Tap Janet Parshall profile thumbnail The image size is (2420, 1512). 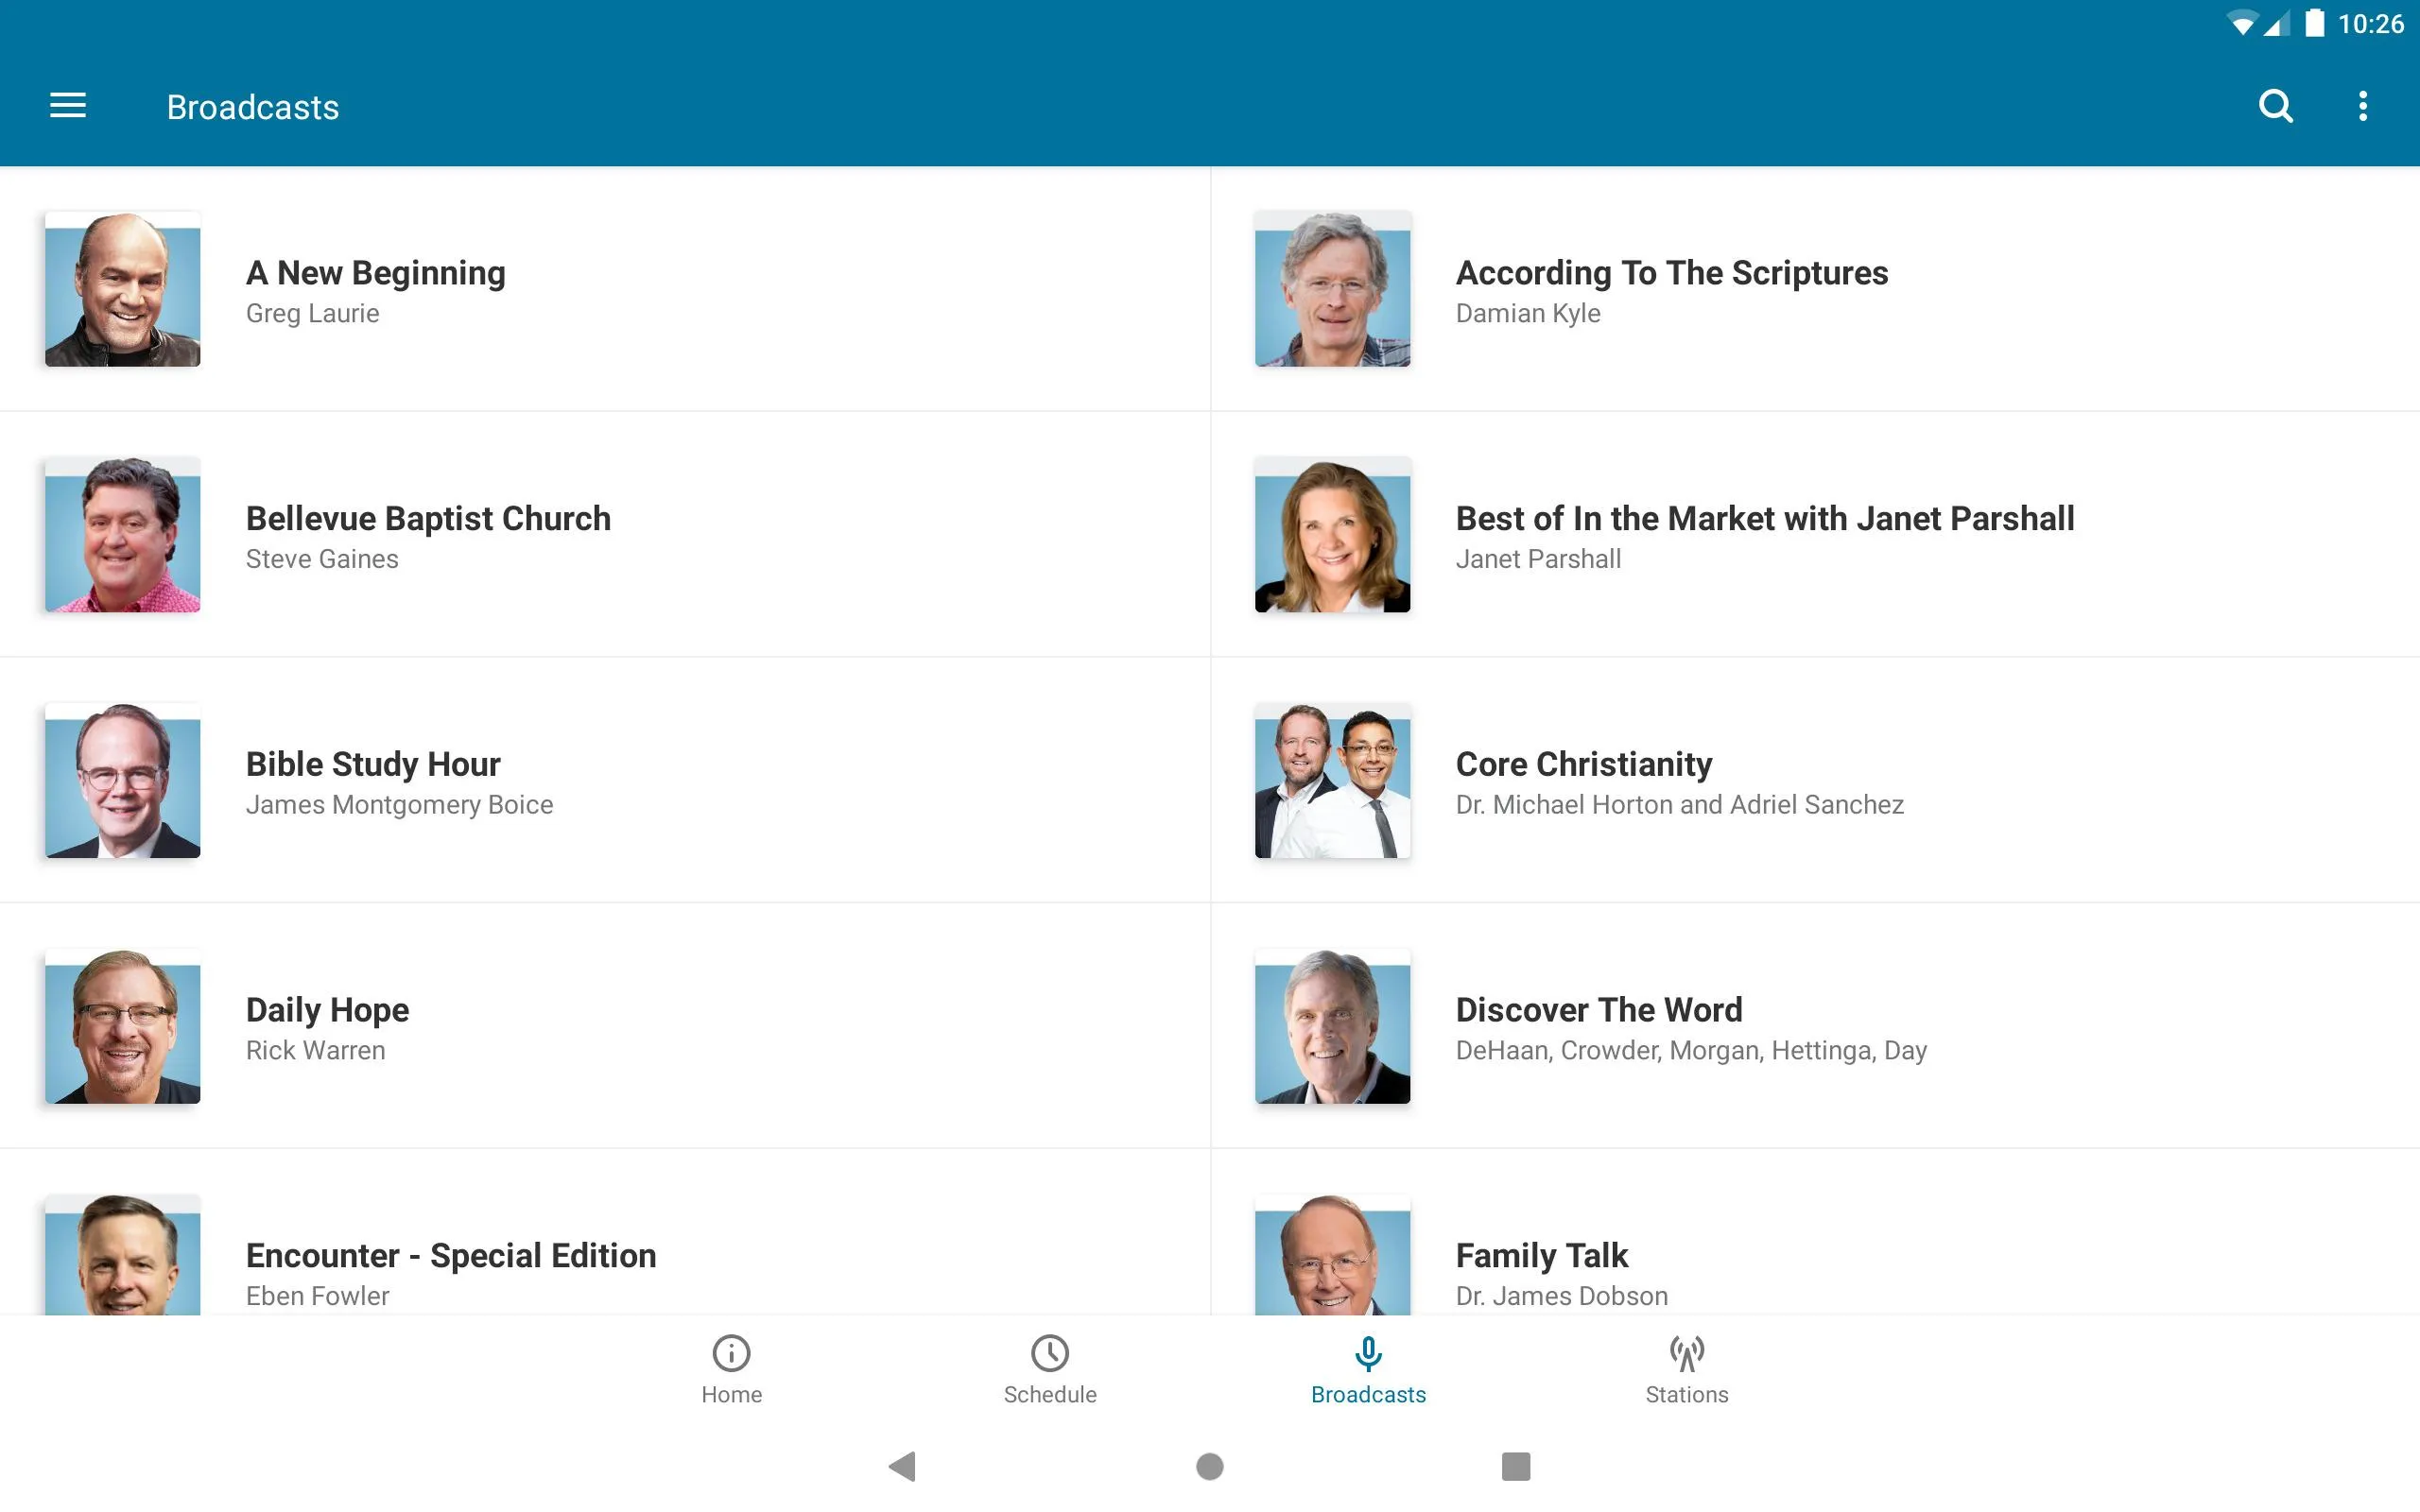click(1331, 535)
